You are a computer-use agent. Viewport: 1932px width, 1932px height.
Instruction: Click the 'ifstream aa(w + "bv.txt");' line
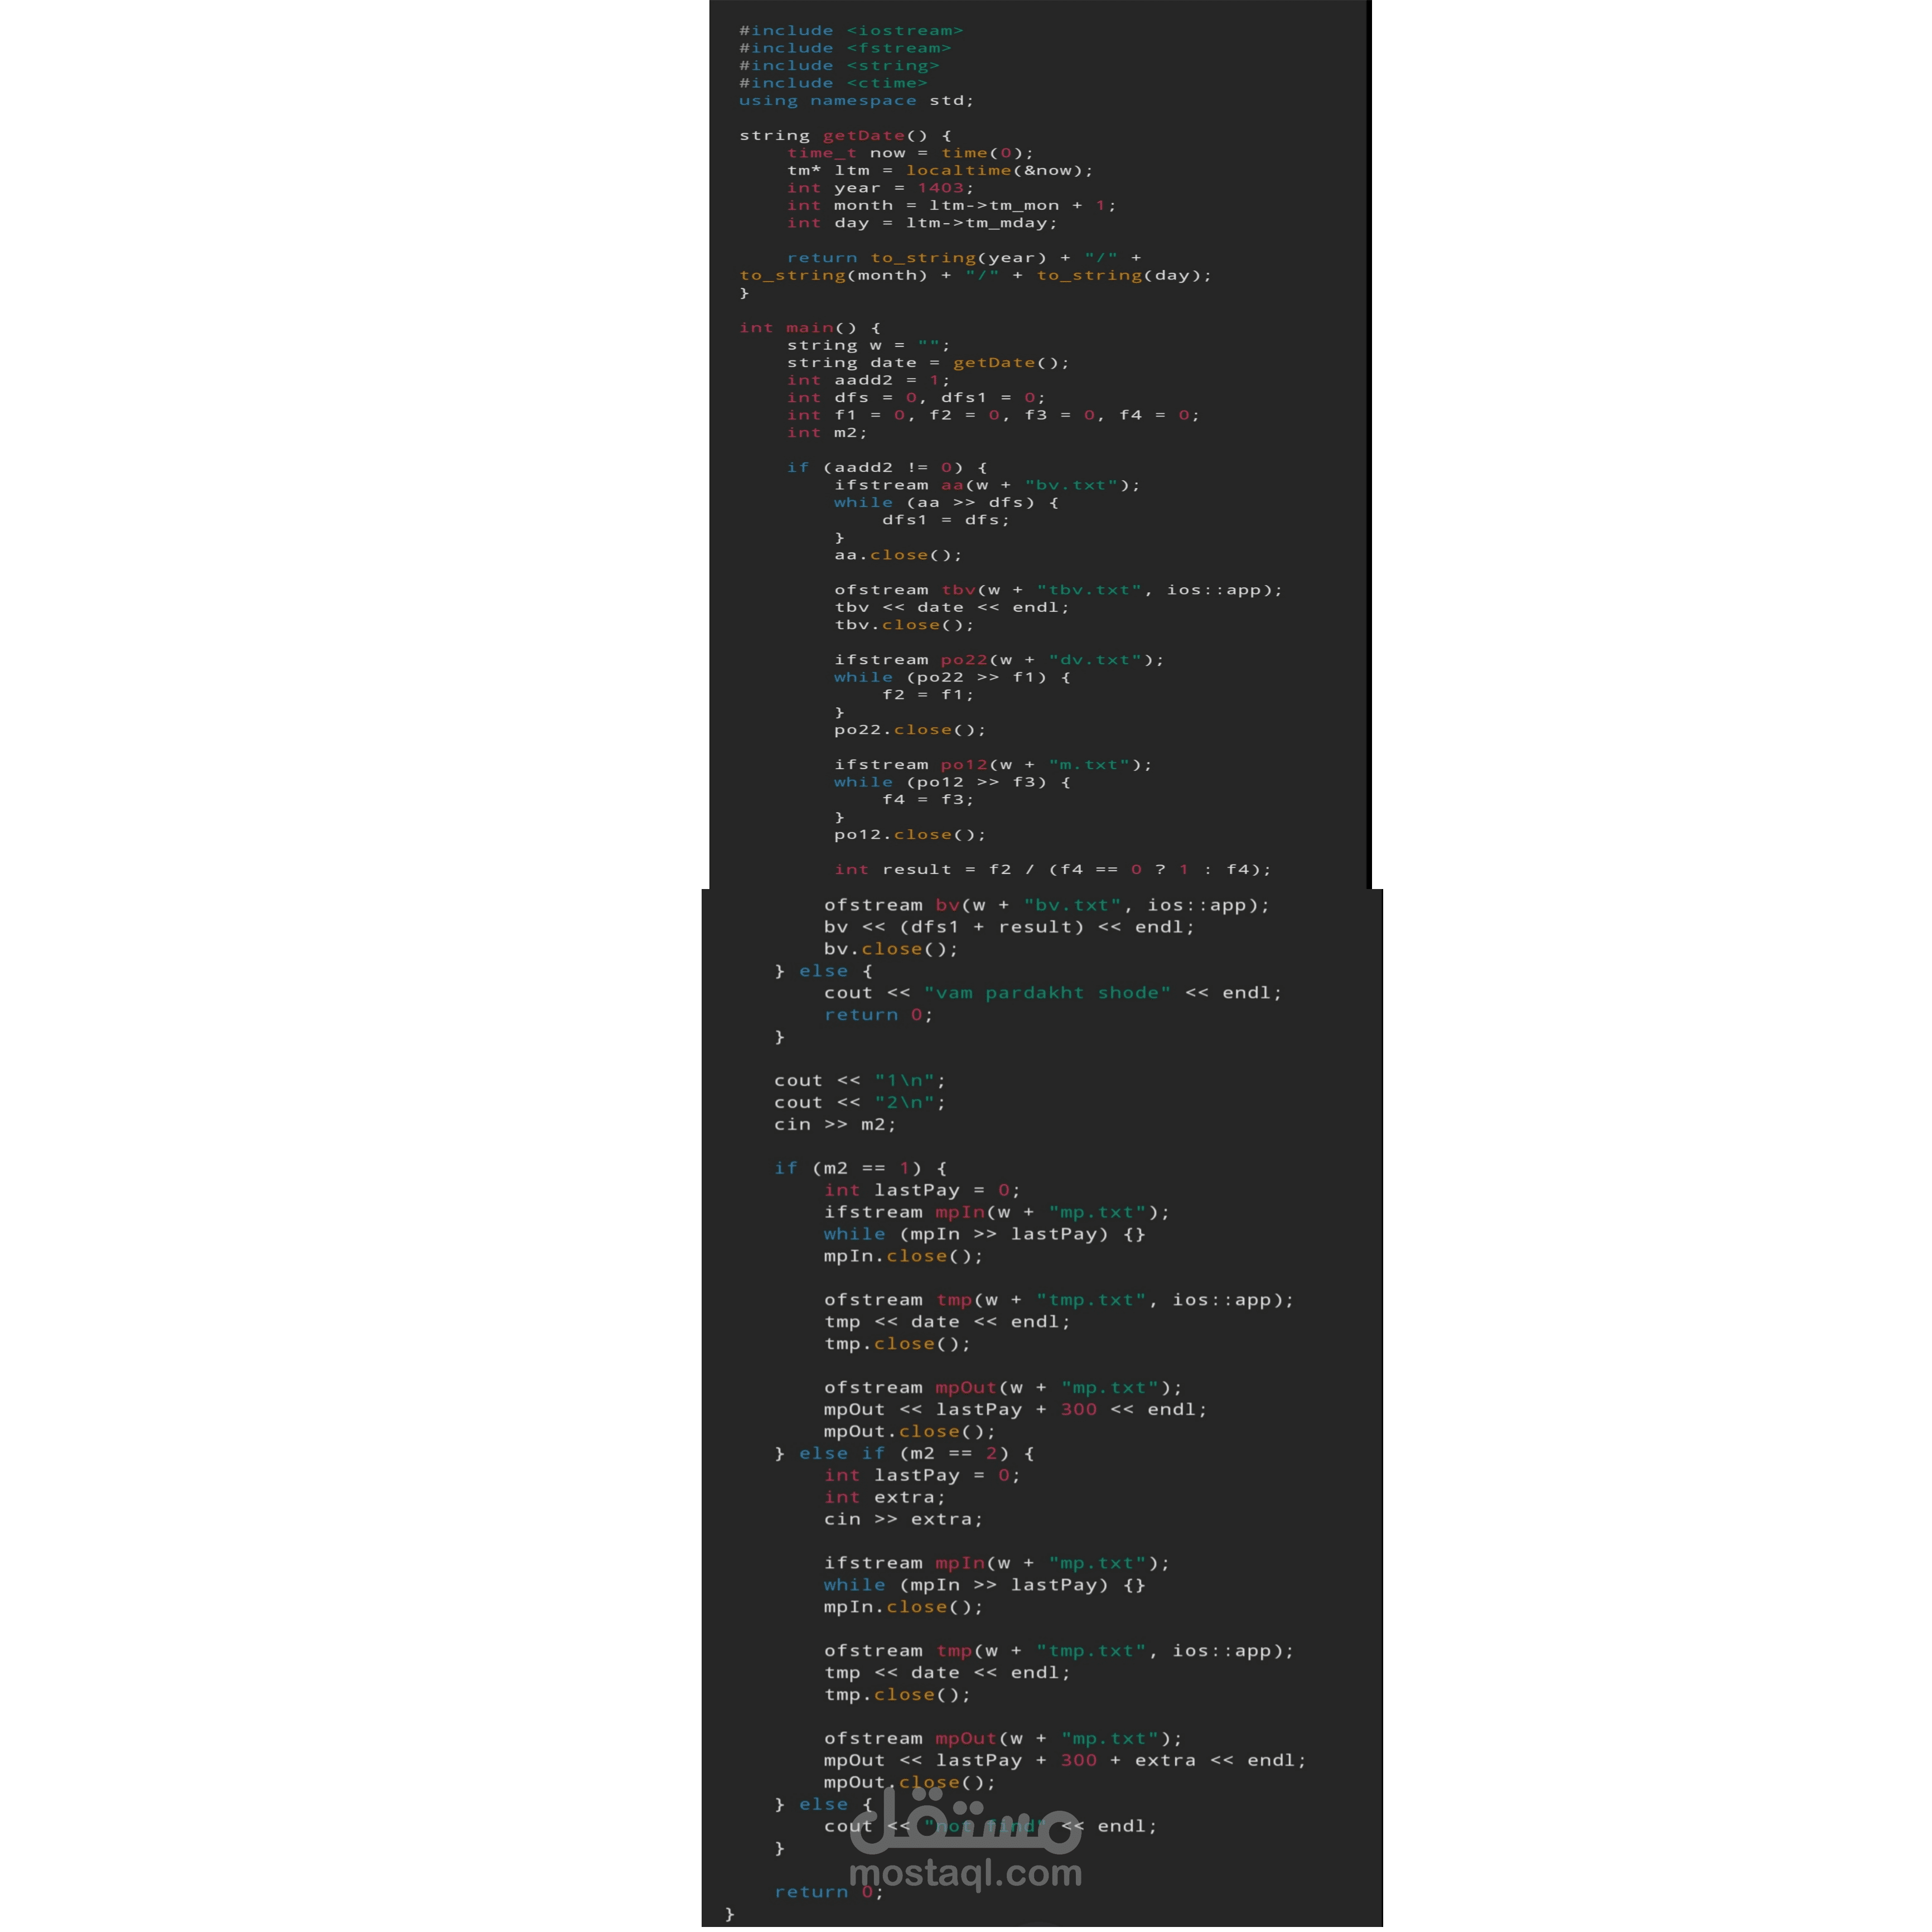(x=987, y=486)
